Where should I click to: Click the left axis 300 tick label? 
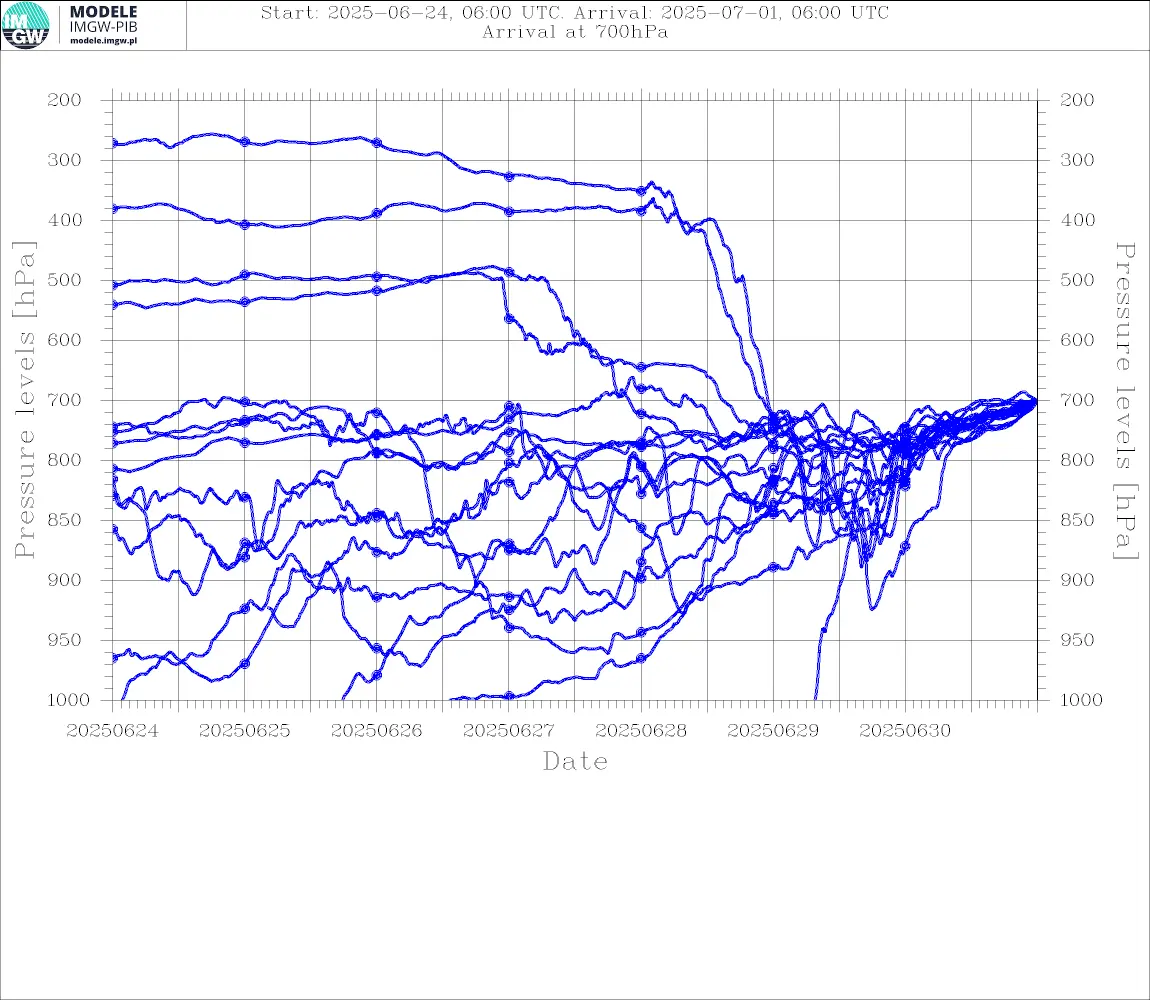[x=65, y=160]
